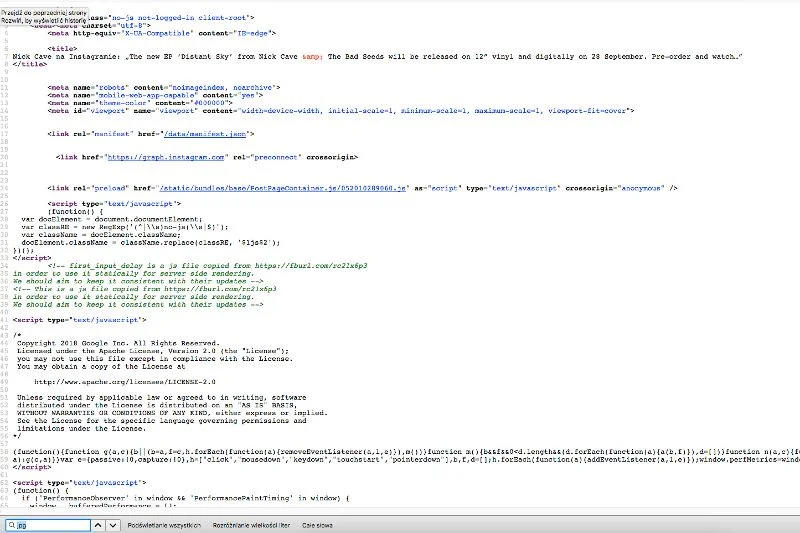800x533 pixels.
Task: Click the 'PerformanceObserver' if-statement line
Action: (x=185, y=498)
